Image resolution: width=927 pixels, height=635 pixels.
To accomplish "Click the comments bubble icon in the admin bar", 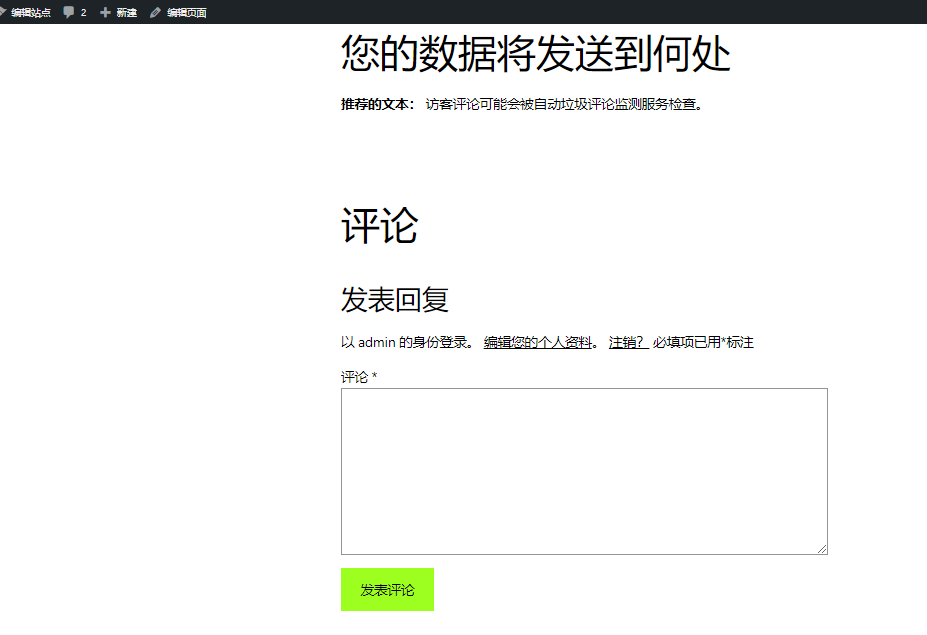I will tap(69, 12).
